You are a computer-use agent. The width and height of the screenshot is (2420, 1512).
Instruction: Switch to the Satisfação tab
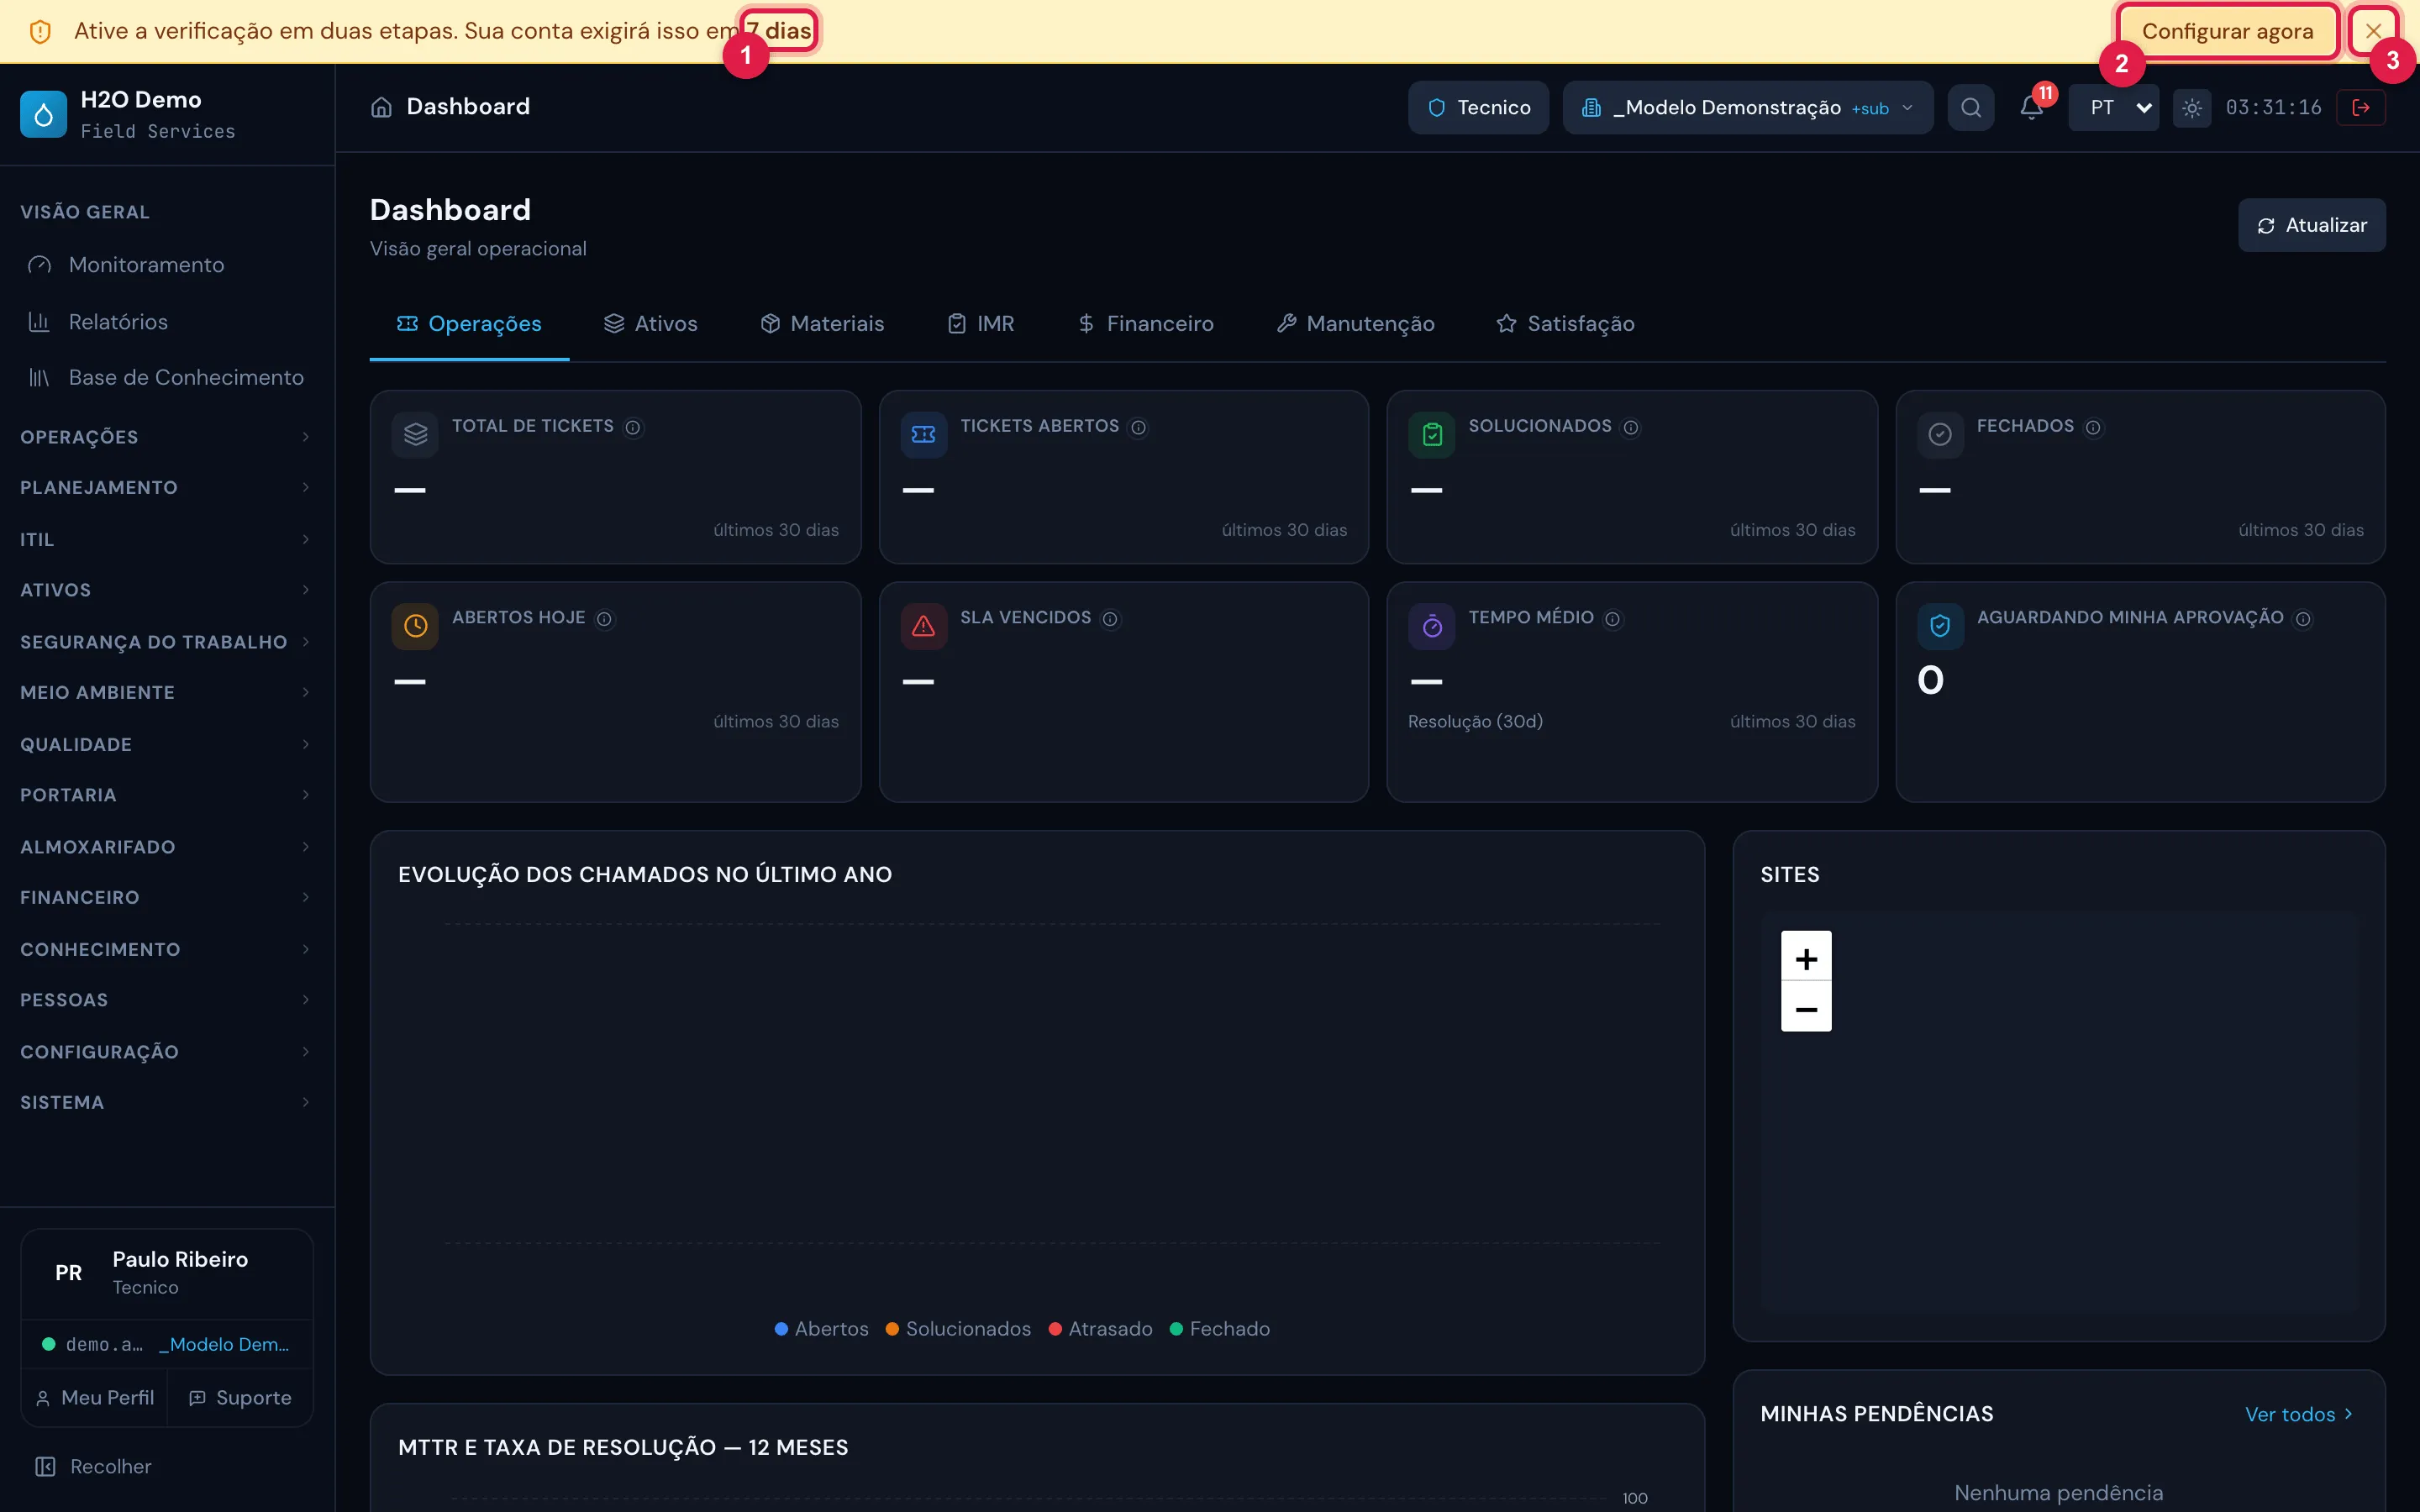click(x=1565, y=324)
